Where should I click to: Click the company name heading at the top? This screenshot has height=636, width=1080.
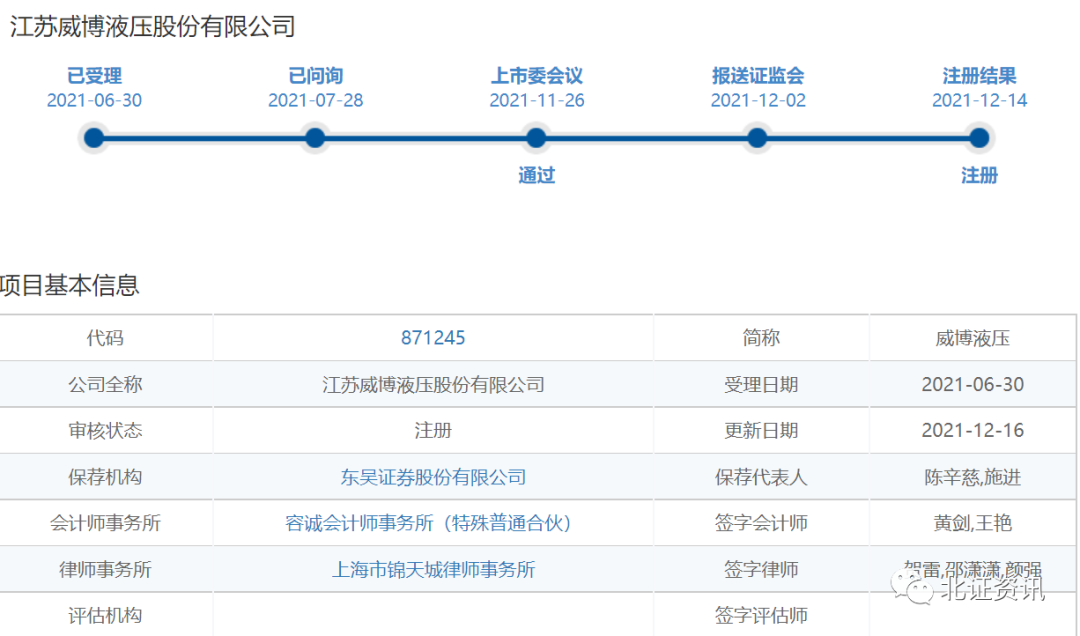point(152,27)
